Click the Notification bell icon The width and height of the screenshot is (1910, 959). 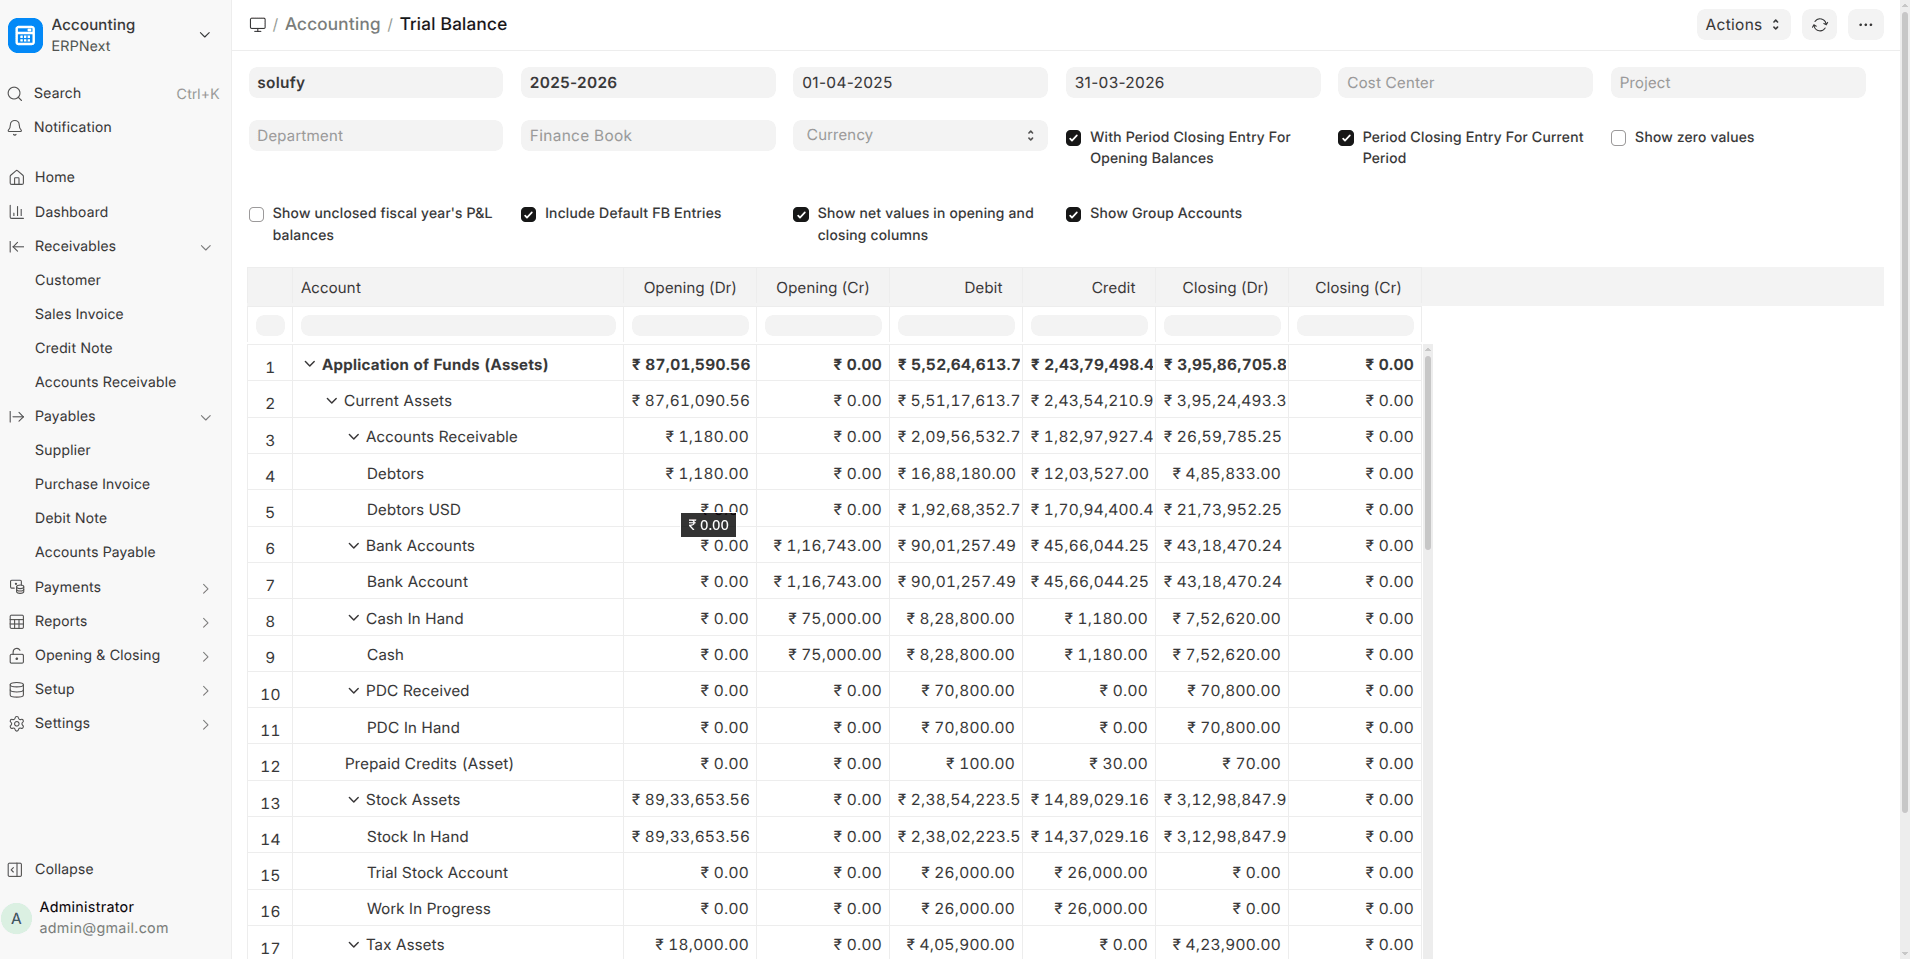coord(15,128)
